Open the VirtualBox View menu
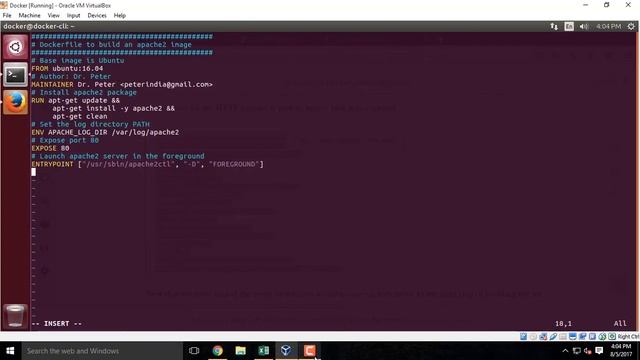 53,16
